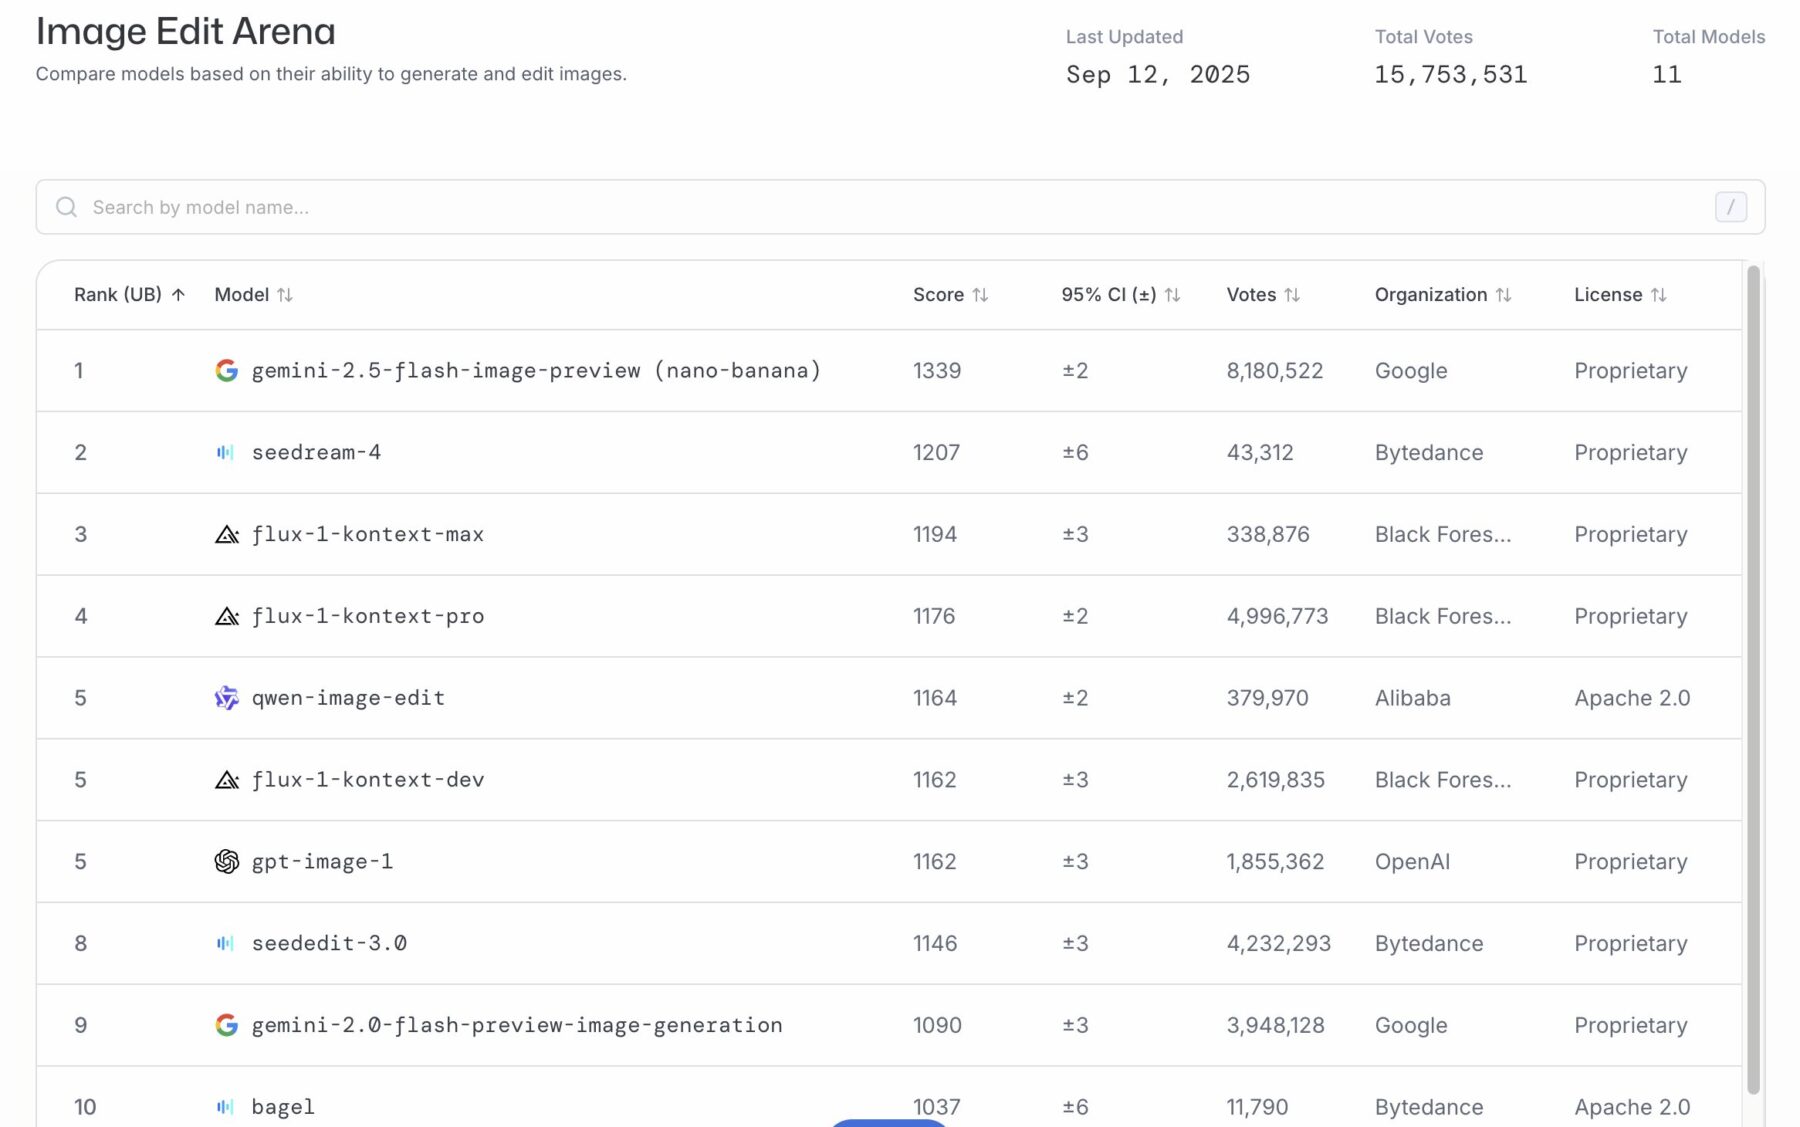This screenshot has width=1800, height=1127.
Task: Click the Total Models count 11
Action: coord(1667,75)
